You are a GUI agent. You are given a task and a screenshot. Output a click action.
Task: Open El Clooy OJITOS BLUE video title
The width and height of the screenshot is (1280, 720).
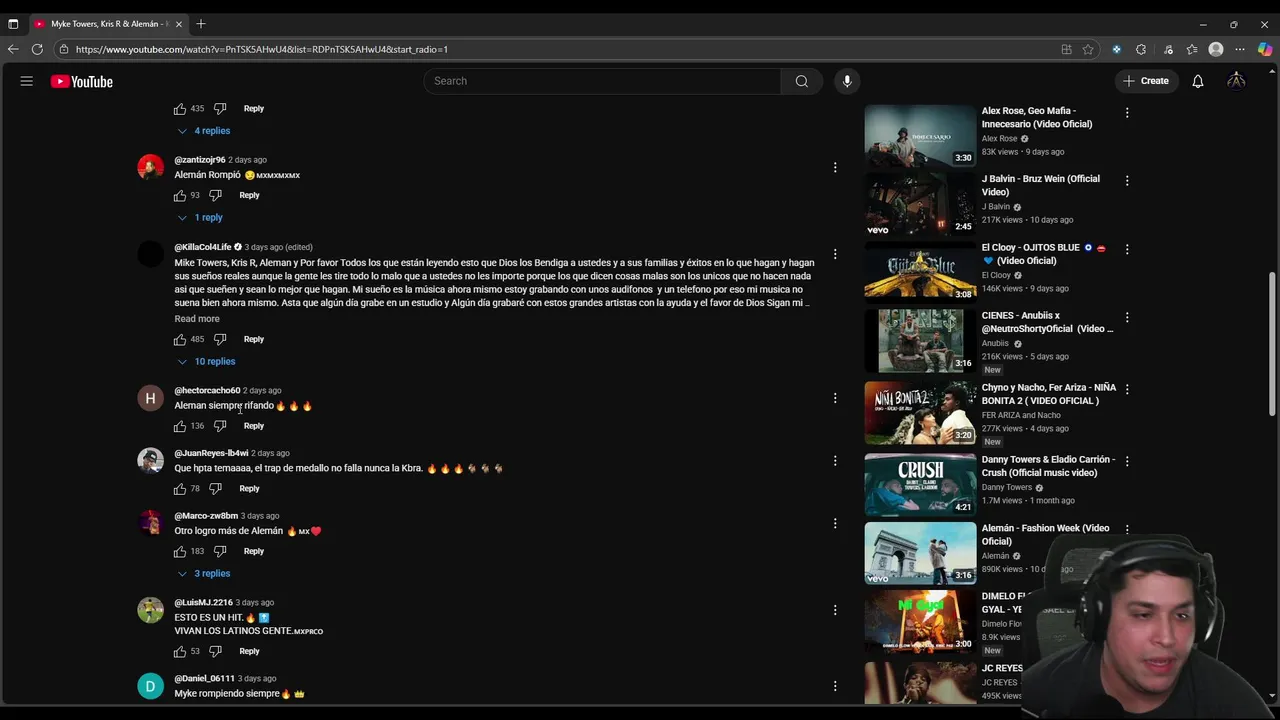(1044, 254)
